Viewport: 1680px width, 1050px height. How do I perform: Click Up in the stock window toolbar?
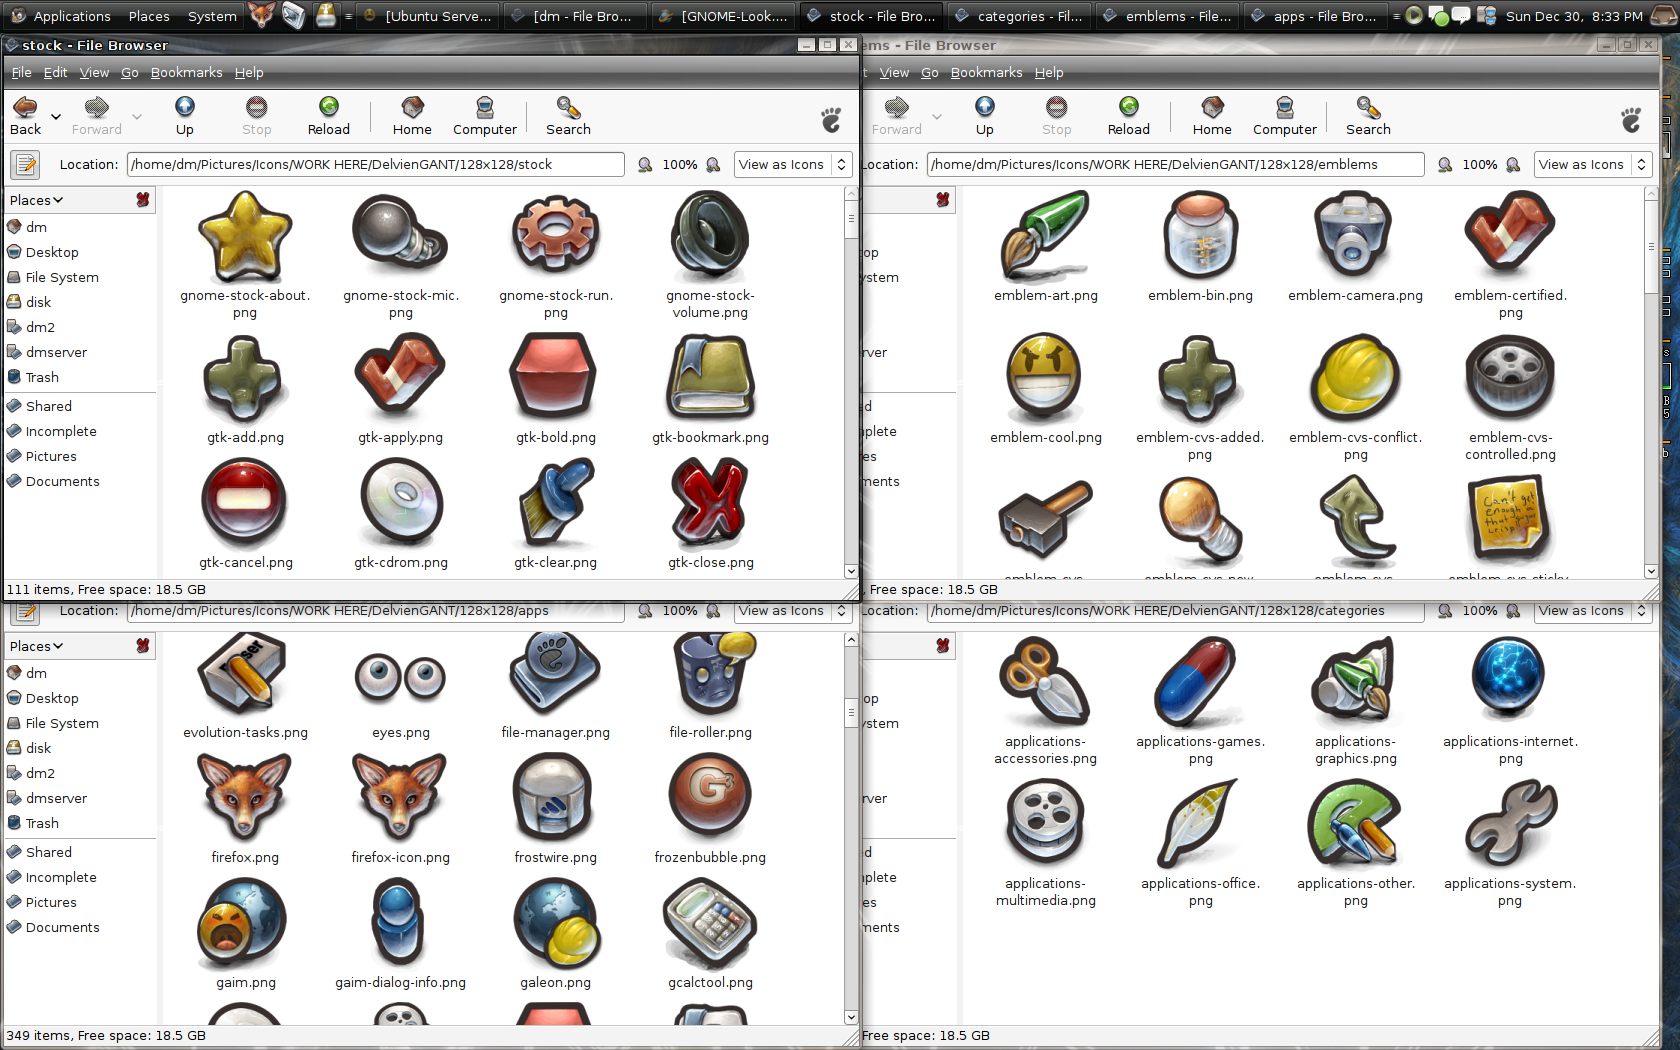185,116
